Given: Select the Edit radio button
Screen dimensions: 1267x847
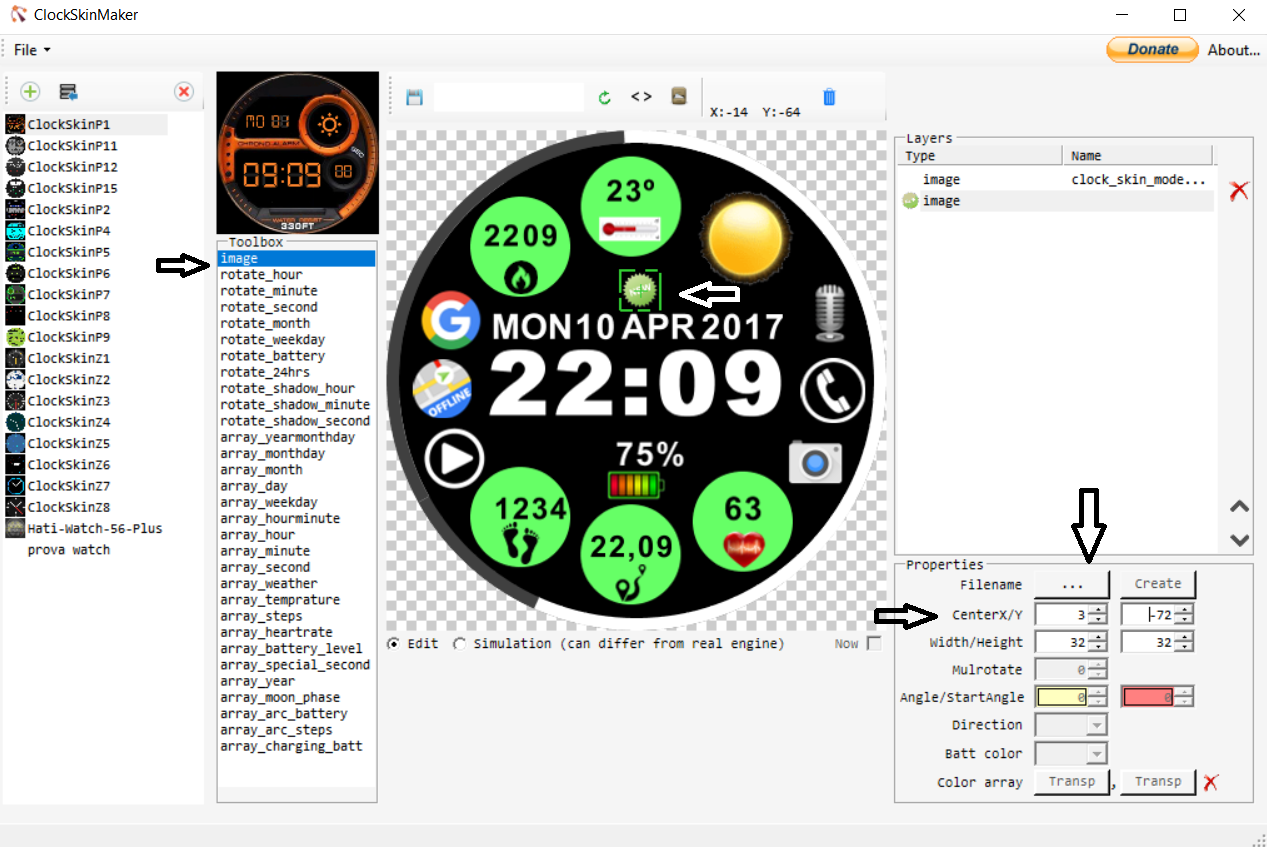Looking at the screenshot, I should coord(393,643).
